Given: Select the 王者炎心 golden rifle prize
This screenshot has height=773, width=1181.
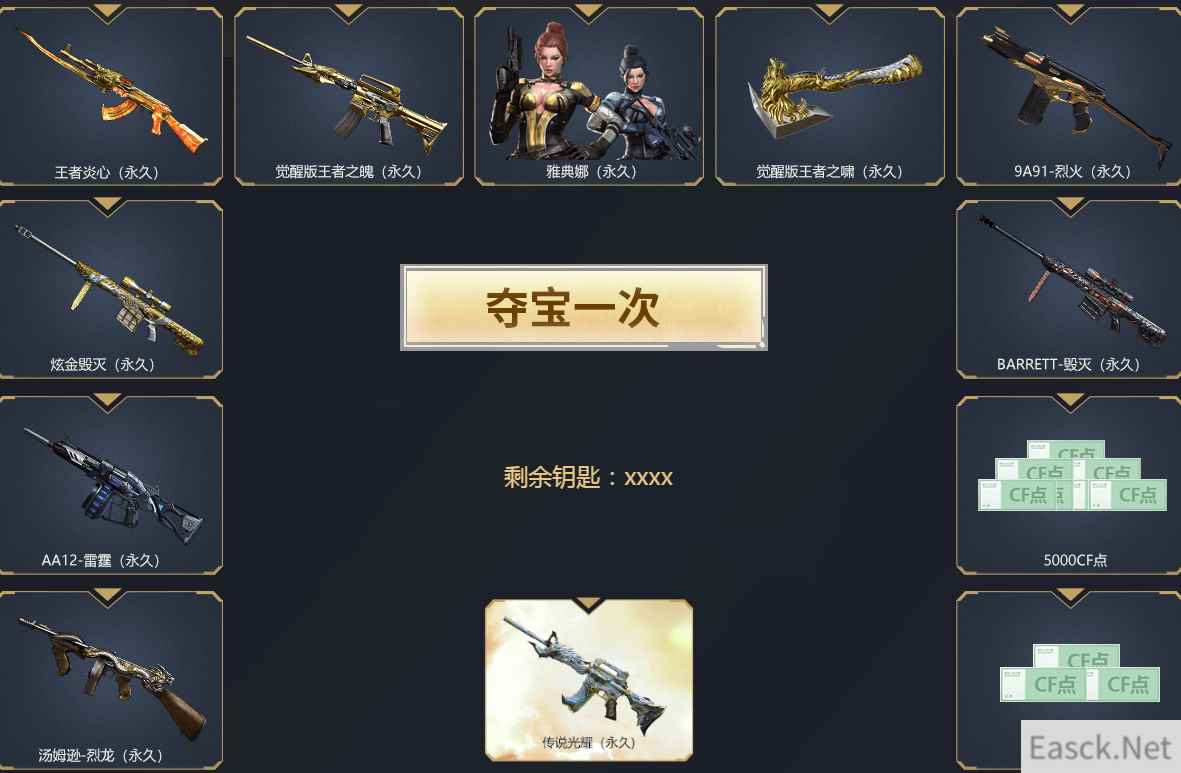Looking at the screenshot, I should [110, 95].
